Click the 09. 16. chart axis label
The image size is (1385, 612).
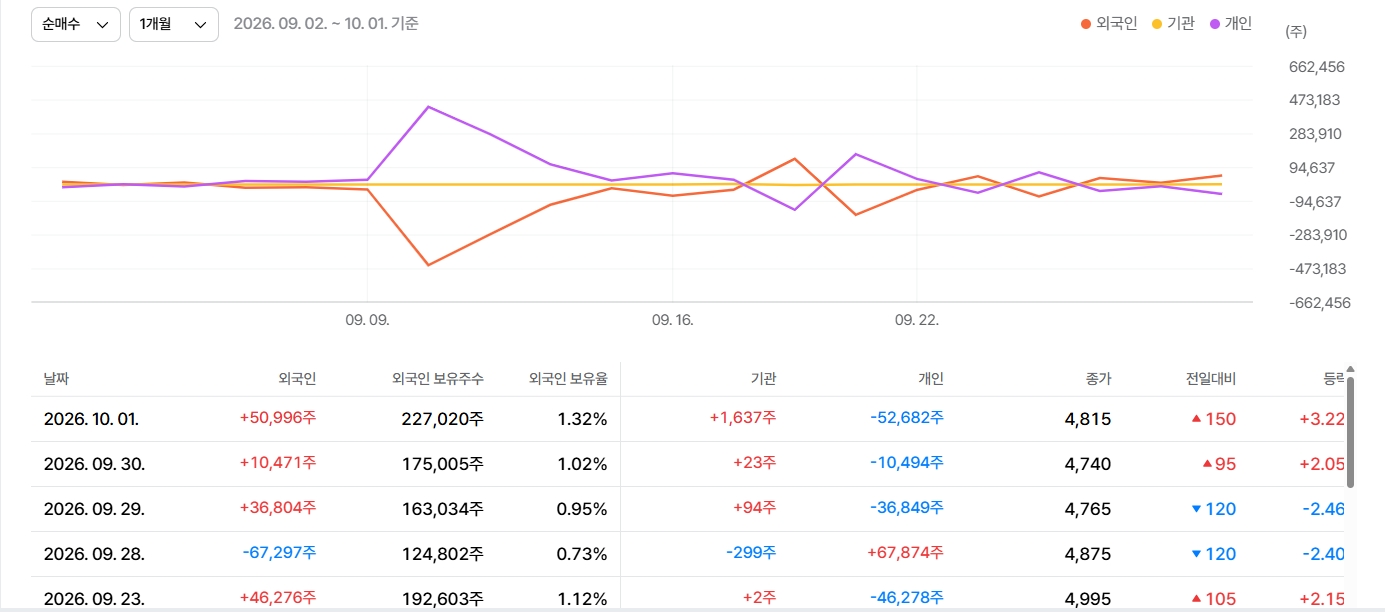click(672, 320)
